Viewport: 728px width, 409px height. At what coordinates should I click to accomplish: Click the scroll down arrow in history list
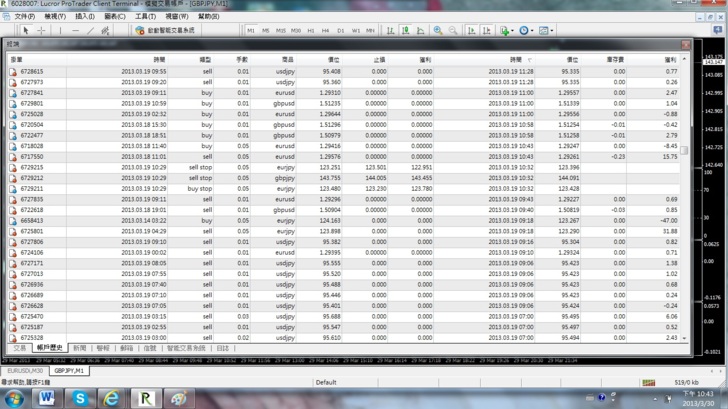click(686, 338)
